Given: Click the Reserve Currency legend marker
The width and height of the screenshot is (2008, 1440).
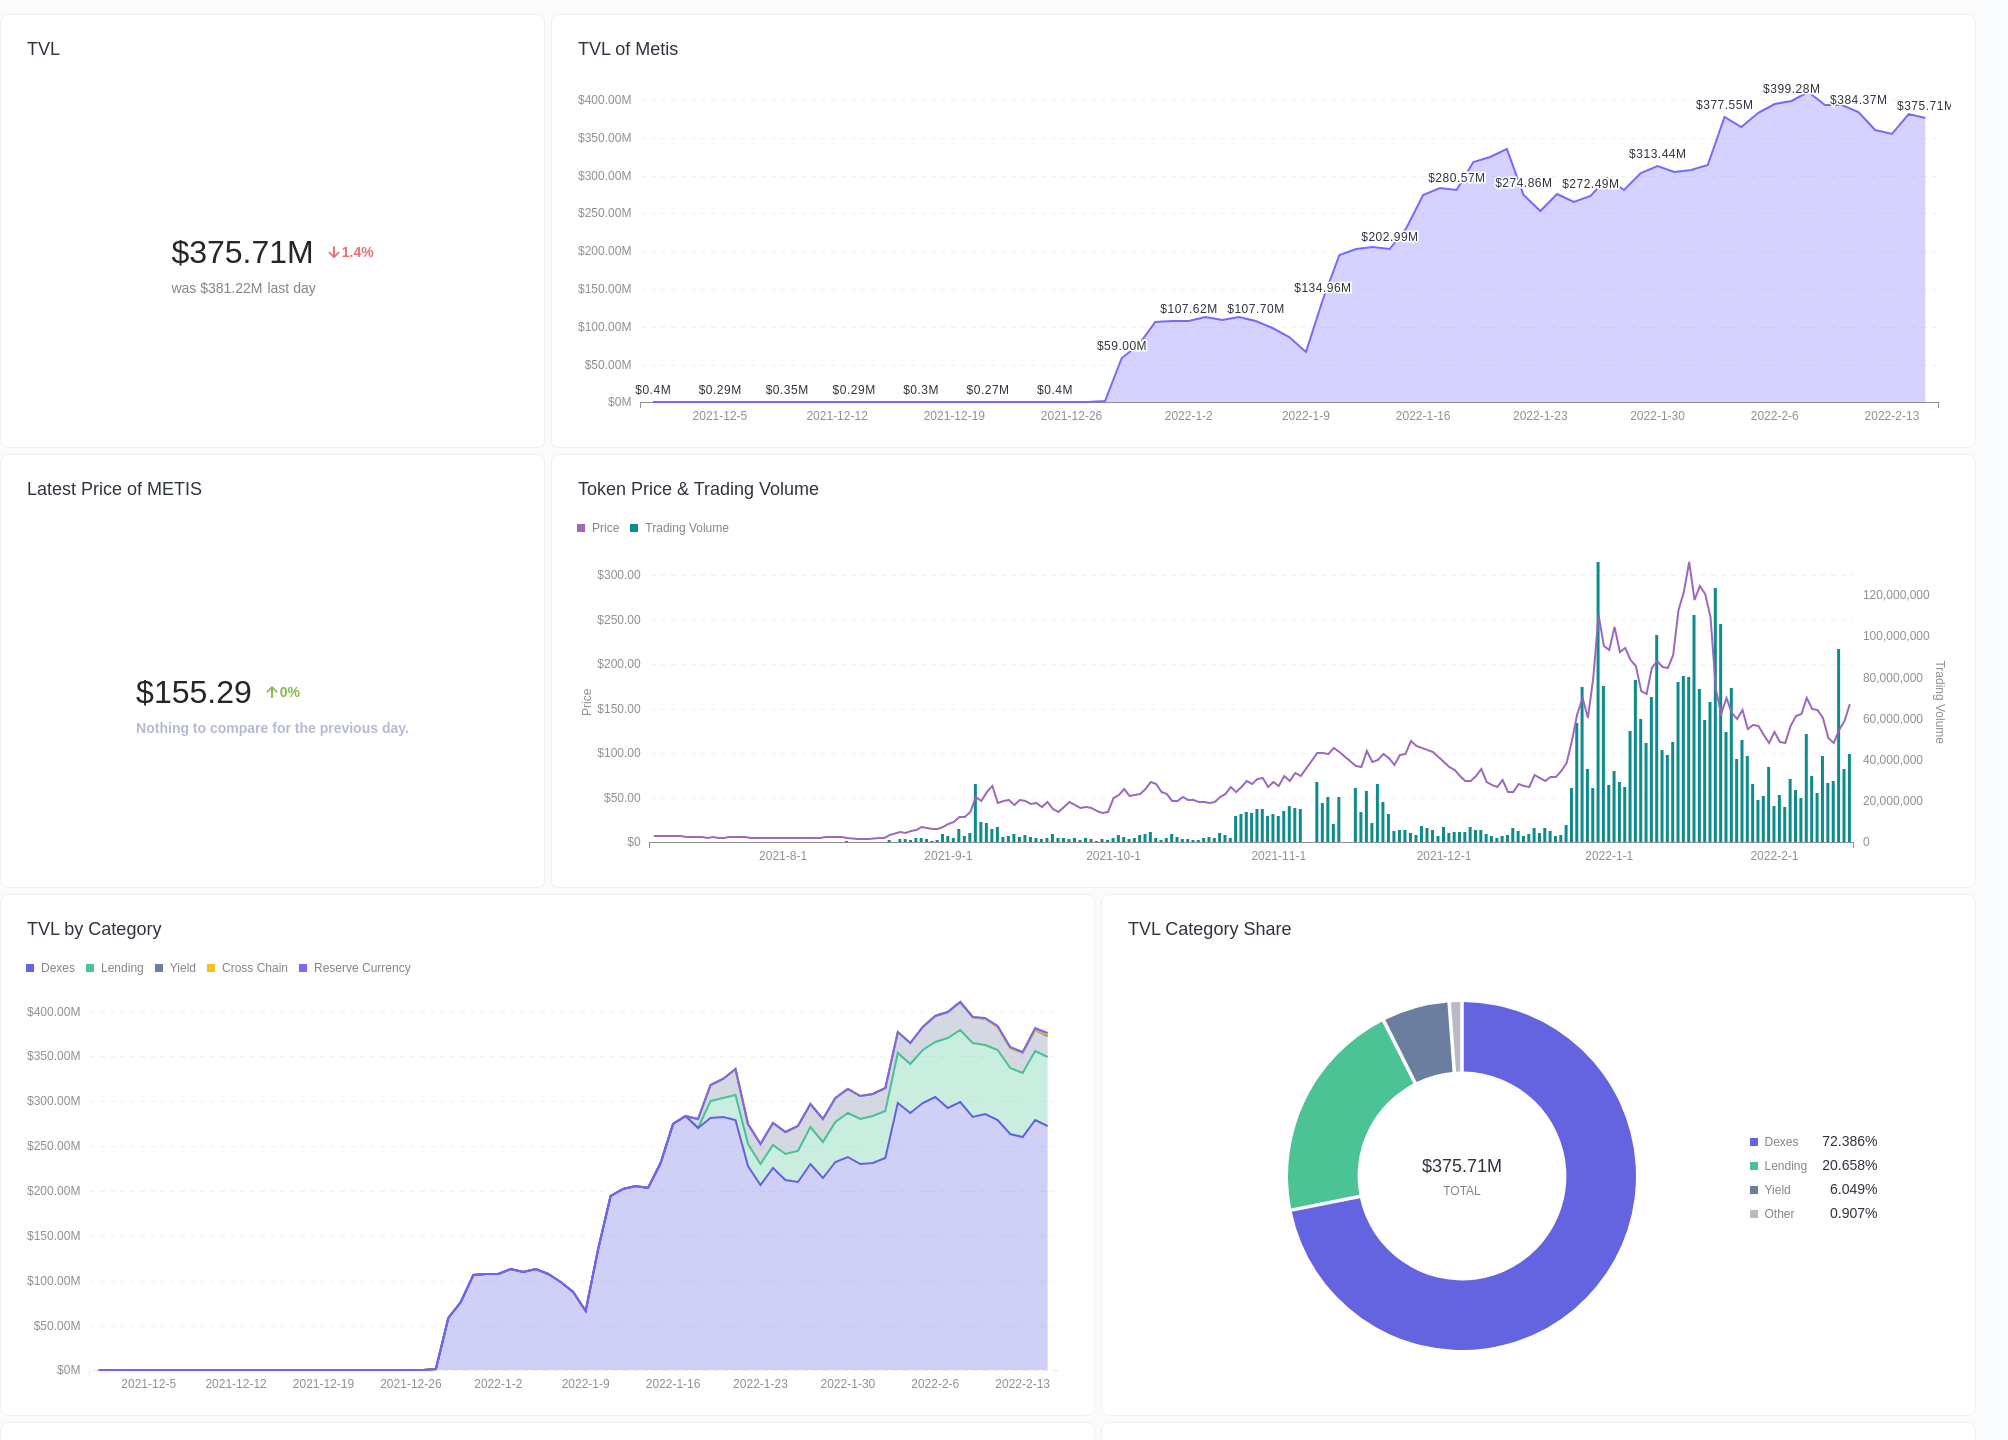Looking at the screenshot, I should 303,967.
